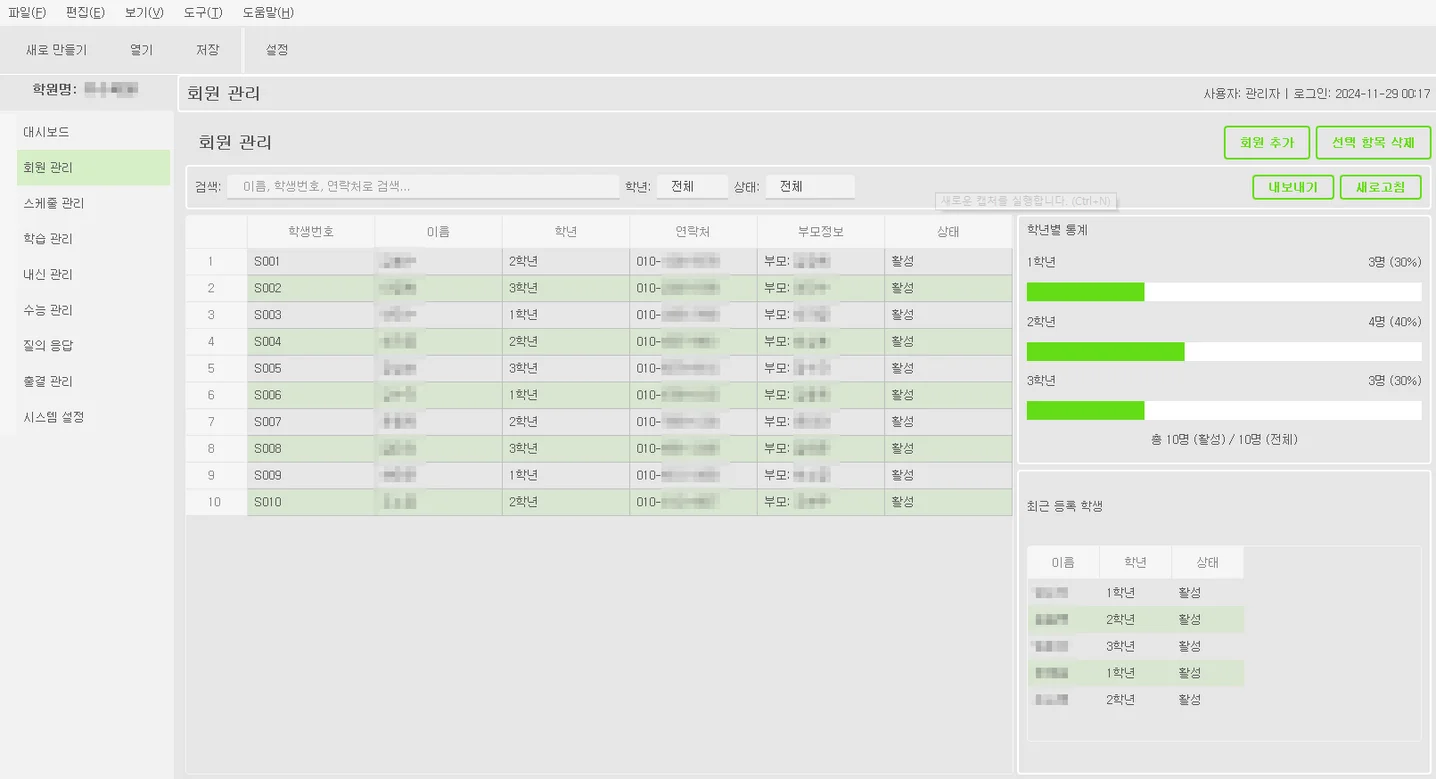Open the 도구 menu

tap(203, 13)
